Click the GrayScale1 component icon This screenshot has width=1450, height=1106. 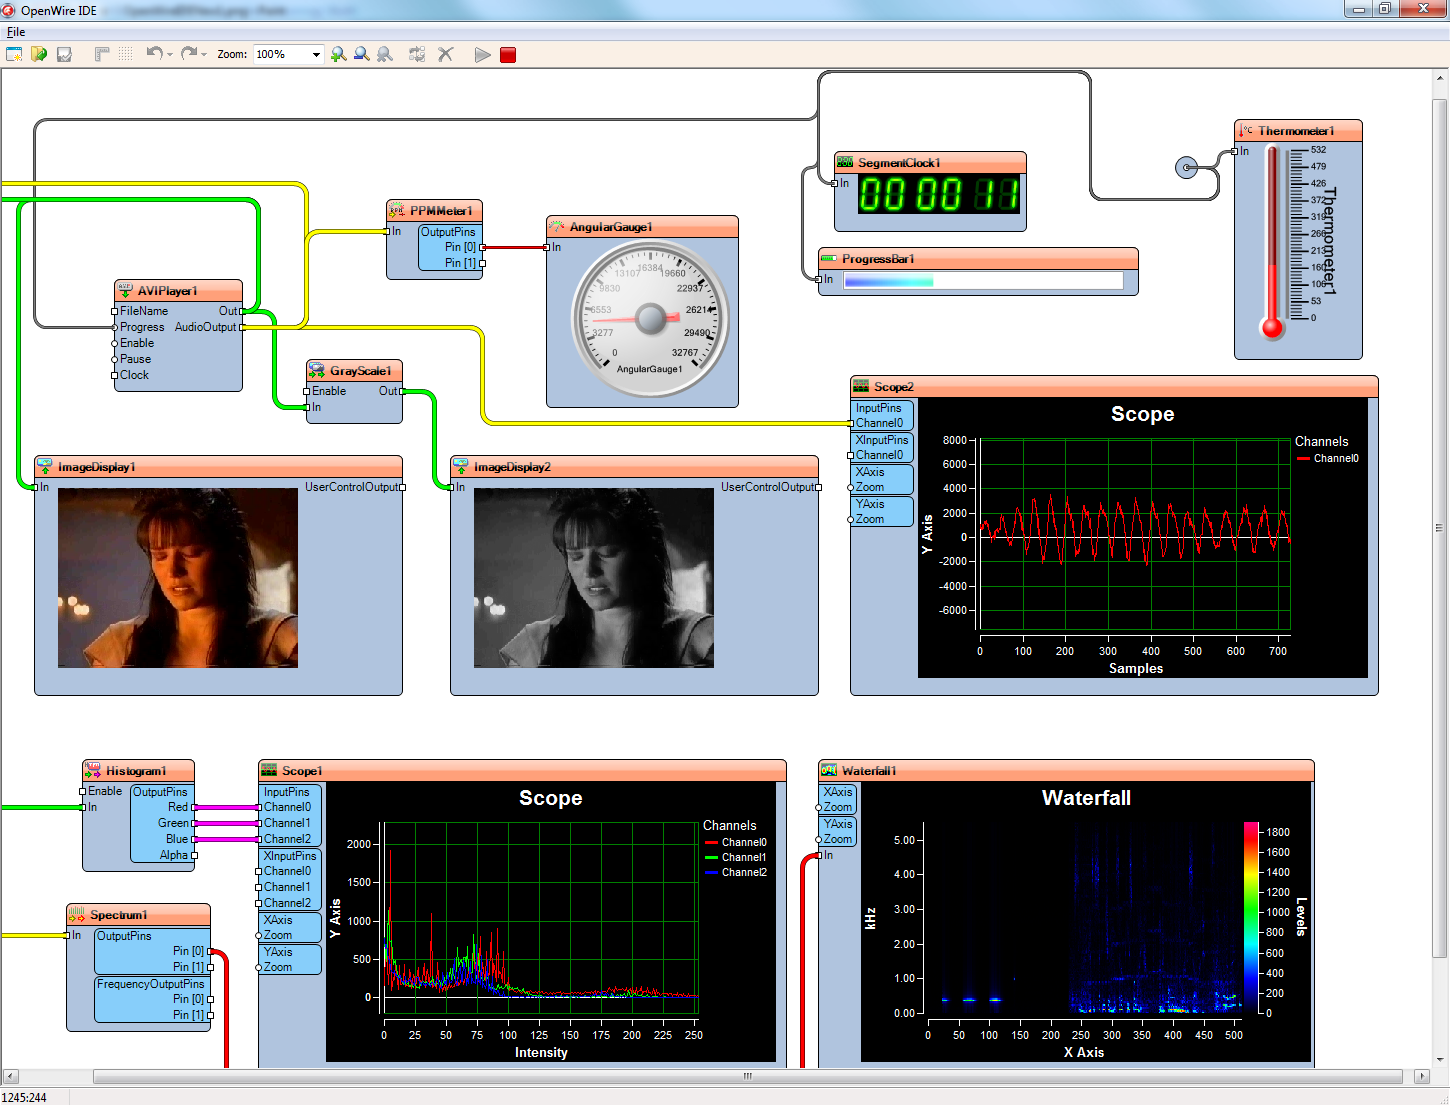[317, 370]
